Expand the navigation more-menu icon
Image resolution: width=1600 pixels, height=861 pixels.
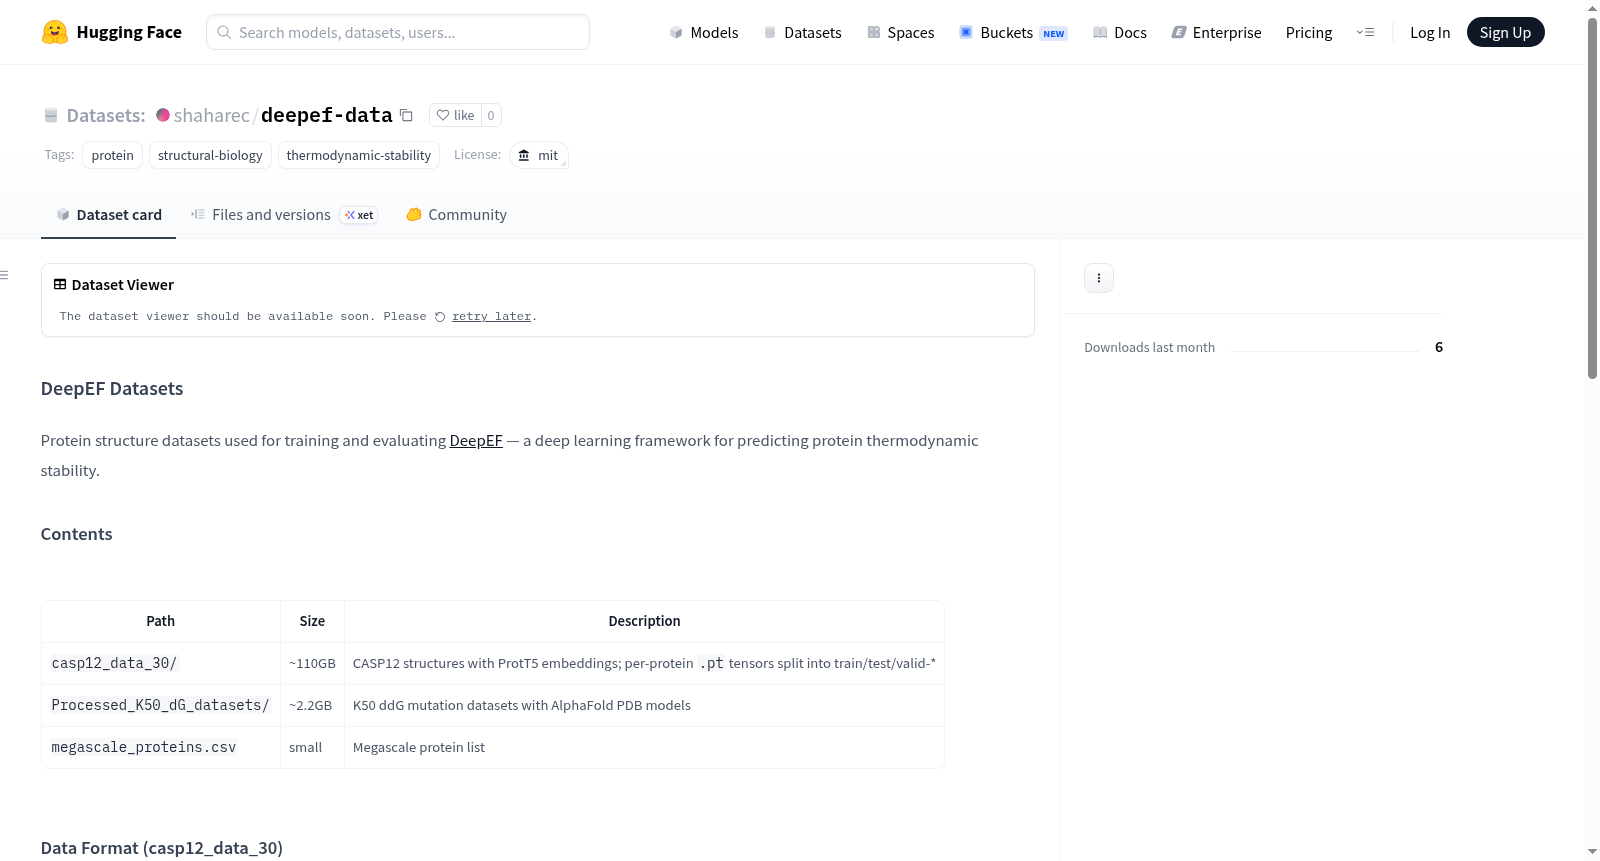point(1365,32)
